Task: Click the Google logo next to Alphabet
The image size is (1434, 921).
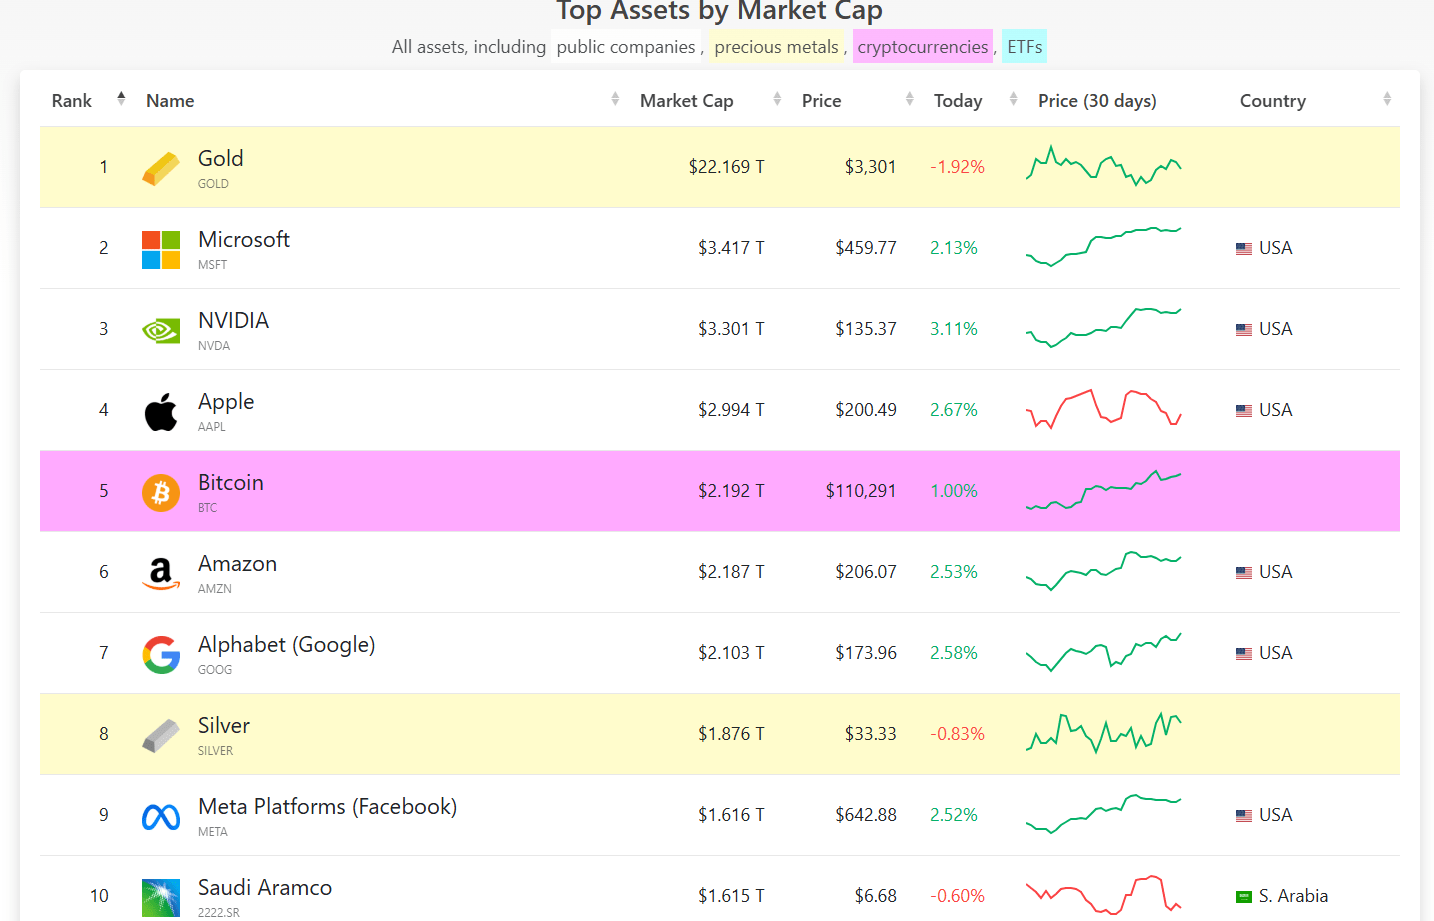Action: [x=160, y=654]
